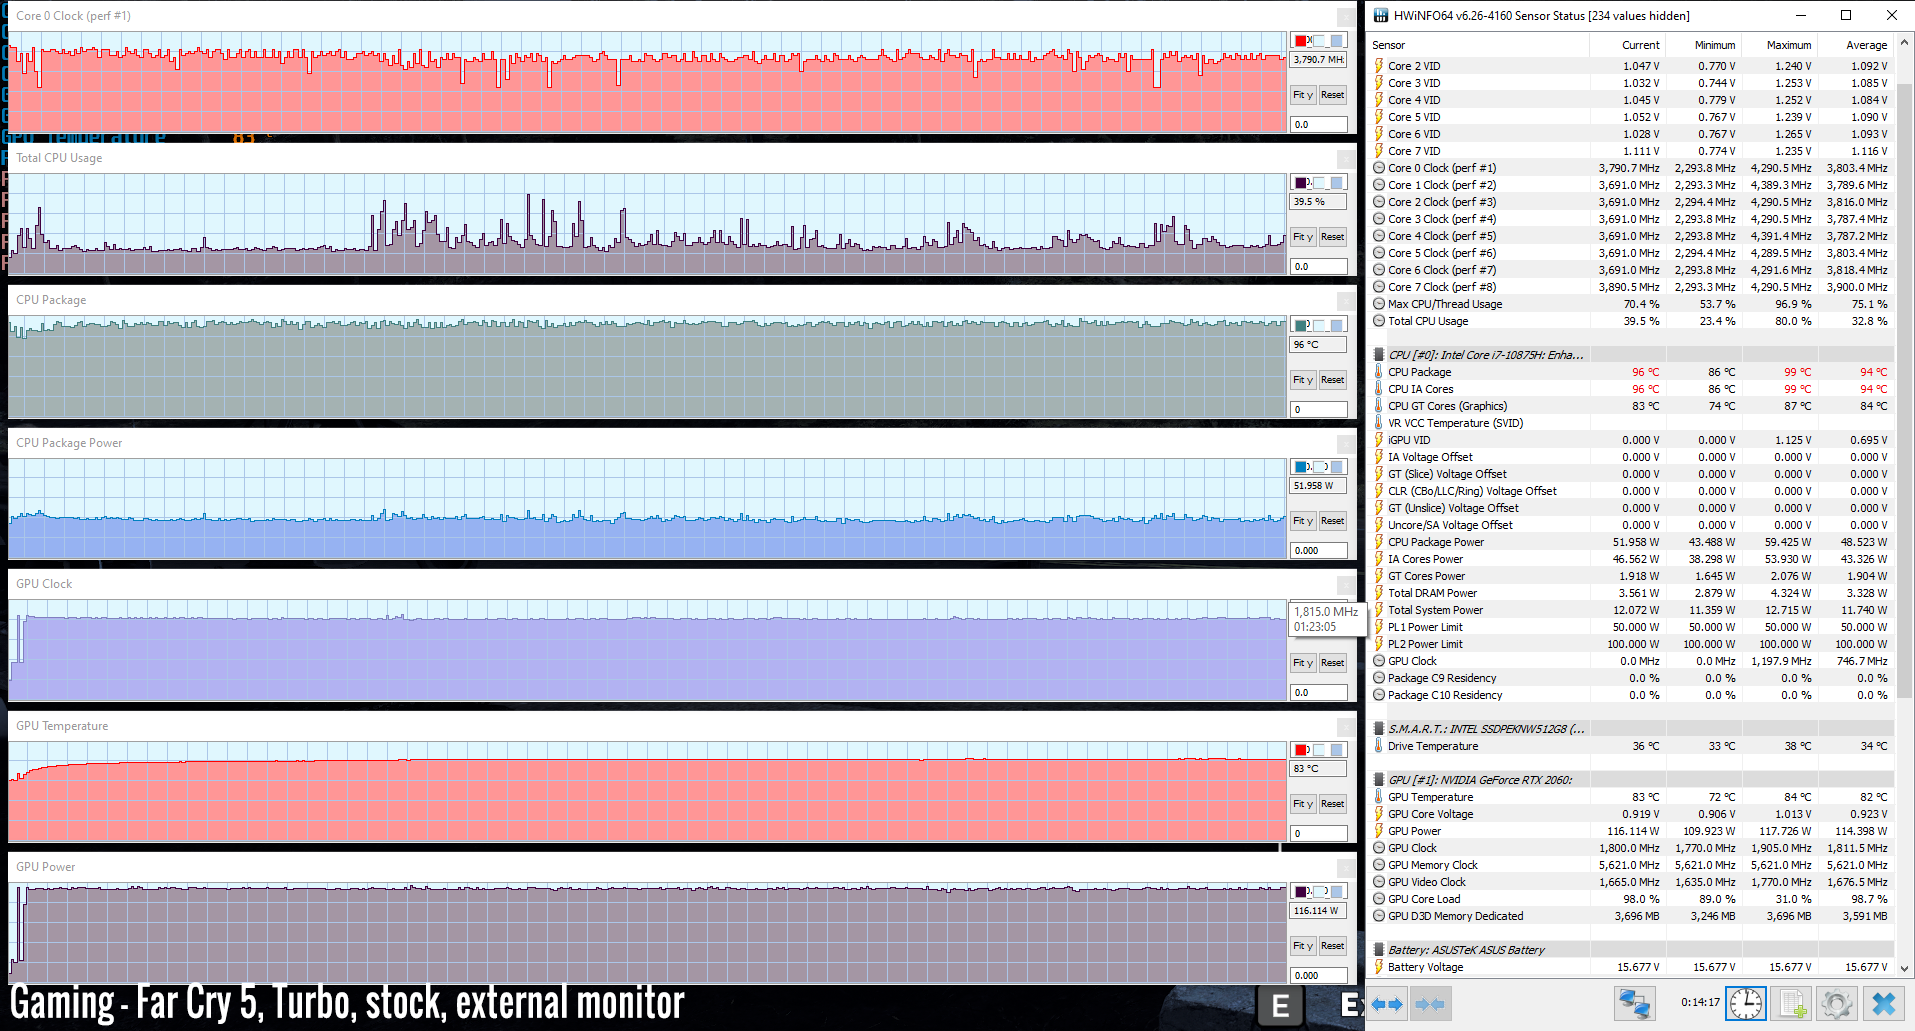Click lightning icon beside GPU Power row
The height and width of the screenshot is (1031, 1915).
(x=1379, y=831)
